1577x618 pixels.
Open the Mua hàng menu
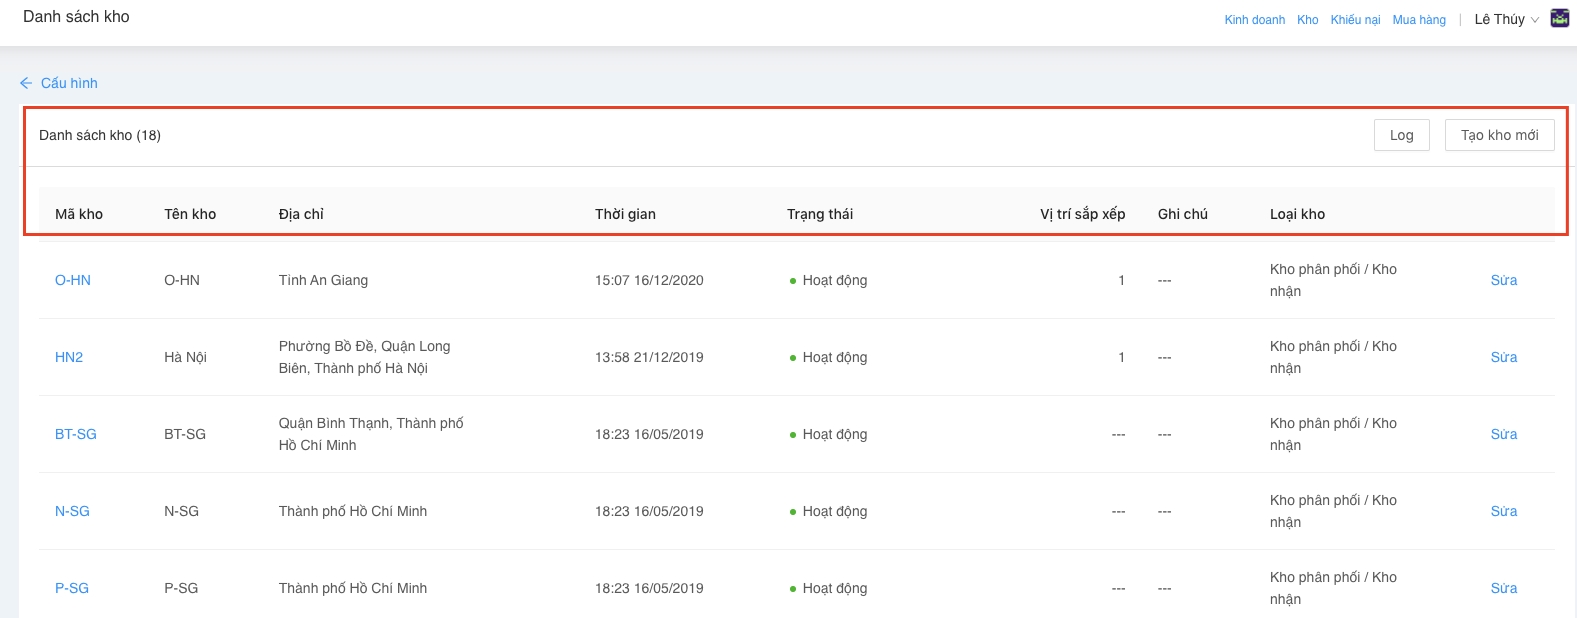point(1418,20)
